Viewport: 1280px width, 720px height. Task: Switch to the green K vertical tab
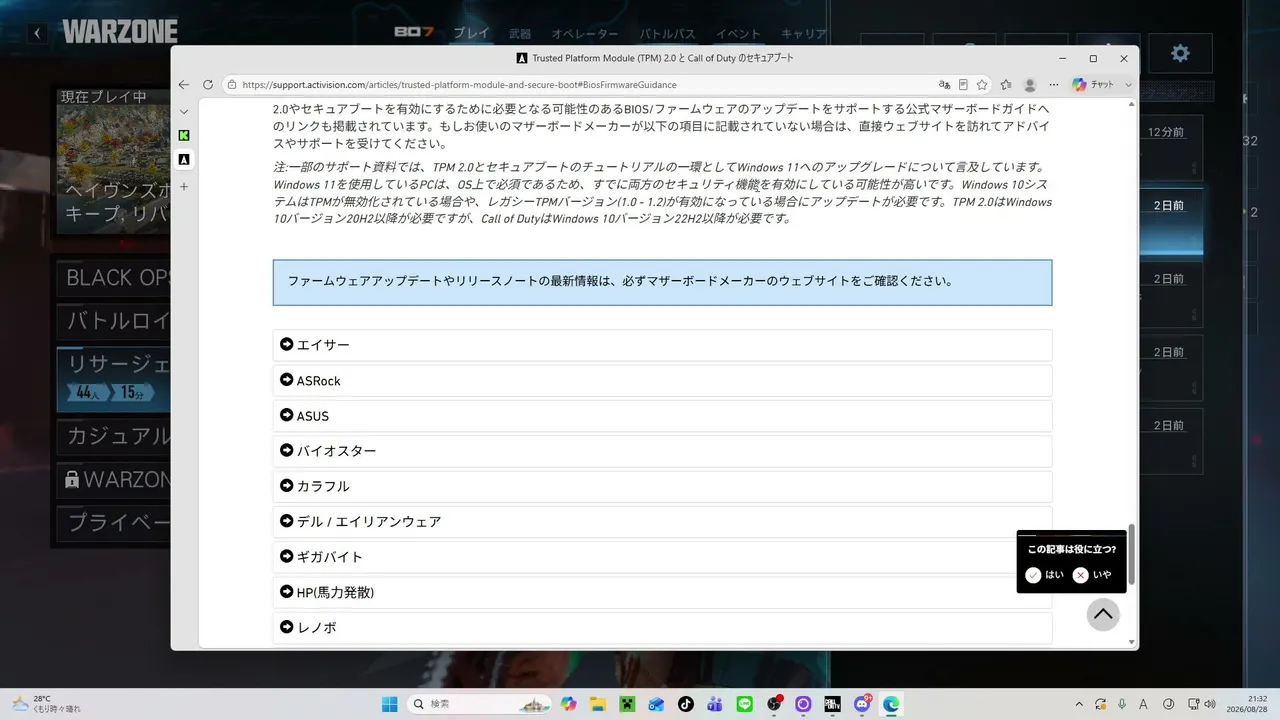pos(184,135)
